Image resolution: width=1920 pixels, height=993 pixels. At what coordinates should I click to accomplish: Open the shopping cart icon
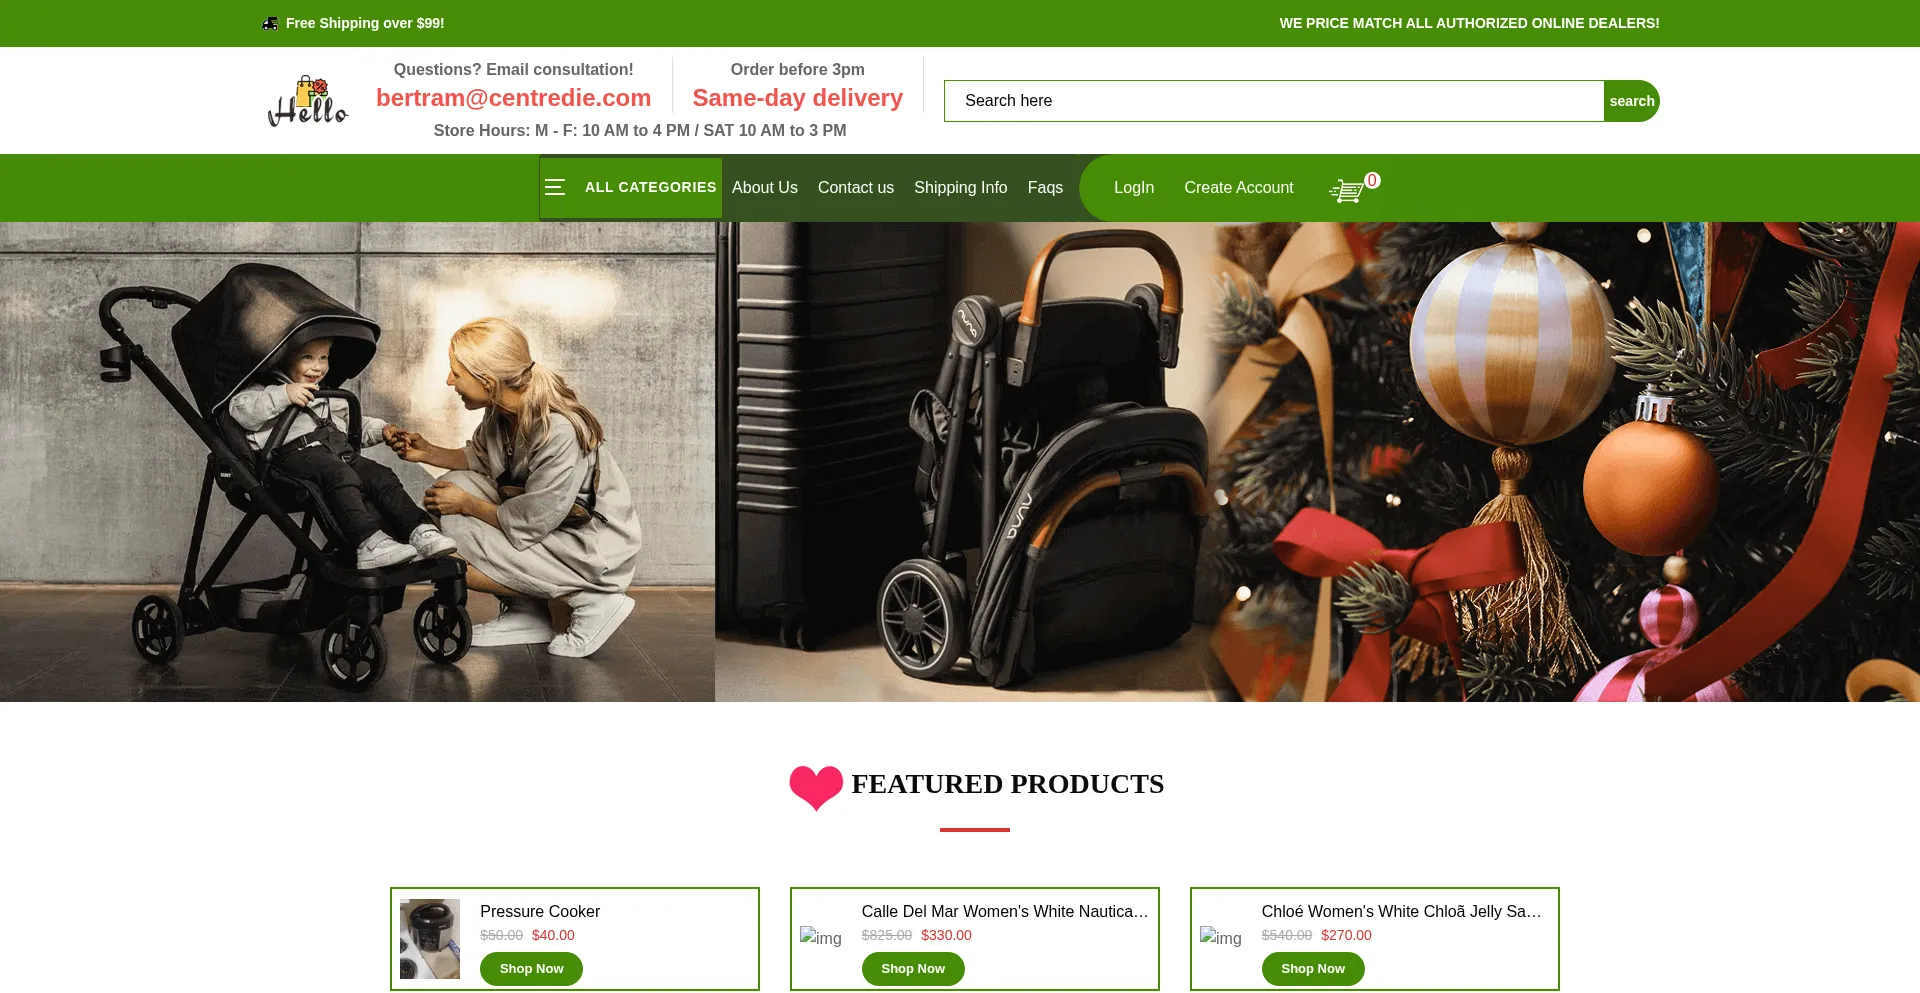(1346, 190)
